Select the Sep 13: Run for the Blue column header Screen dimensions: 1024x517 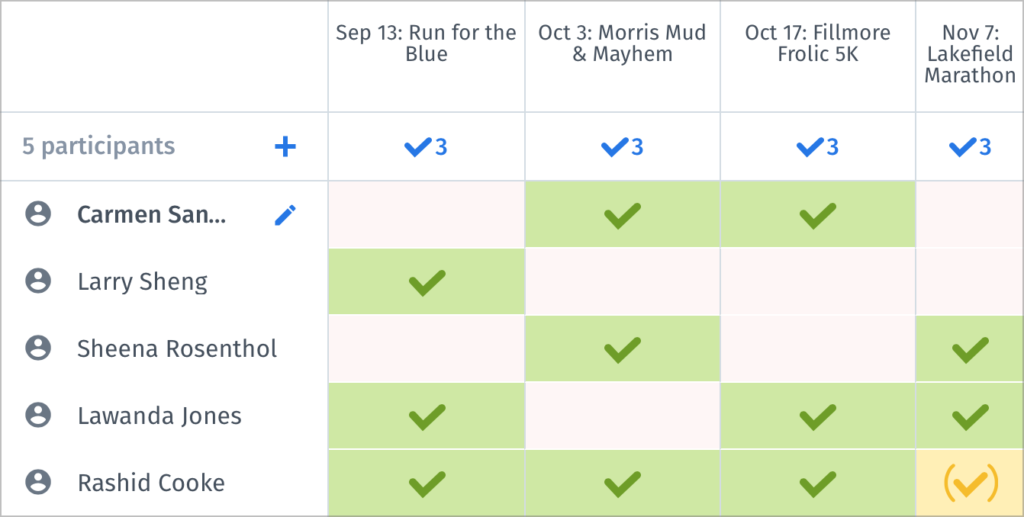tap(426, 44)
